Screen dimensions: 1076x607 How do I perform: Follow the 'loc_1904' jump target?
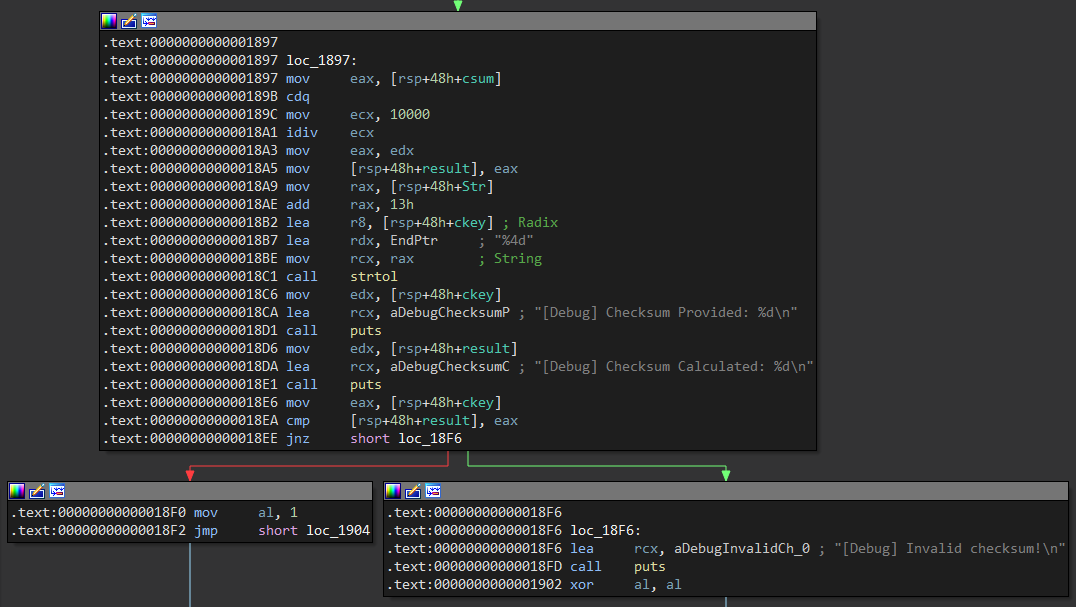point(338,530)
